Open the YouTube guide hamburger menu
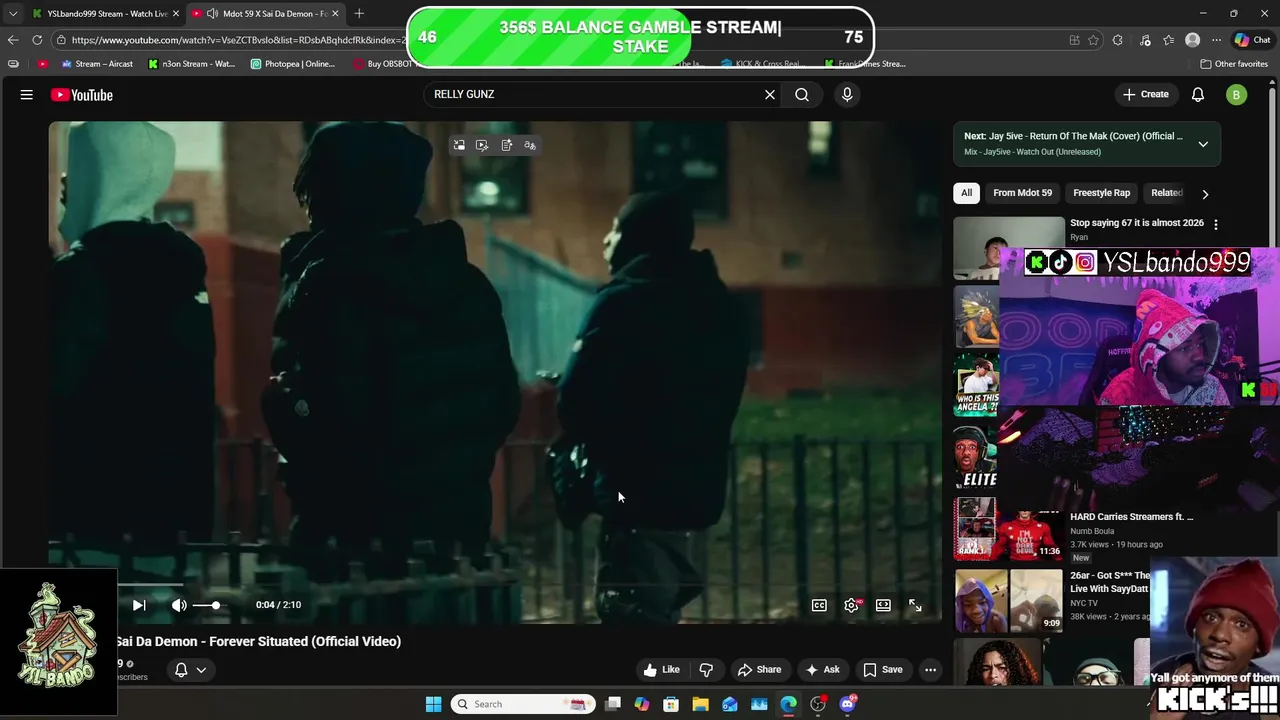The height and width of the screenshot is (720, 1280). pos(27,95)
